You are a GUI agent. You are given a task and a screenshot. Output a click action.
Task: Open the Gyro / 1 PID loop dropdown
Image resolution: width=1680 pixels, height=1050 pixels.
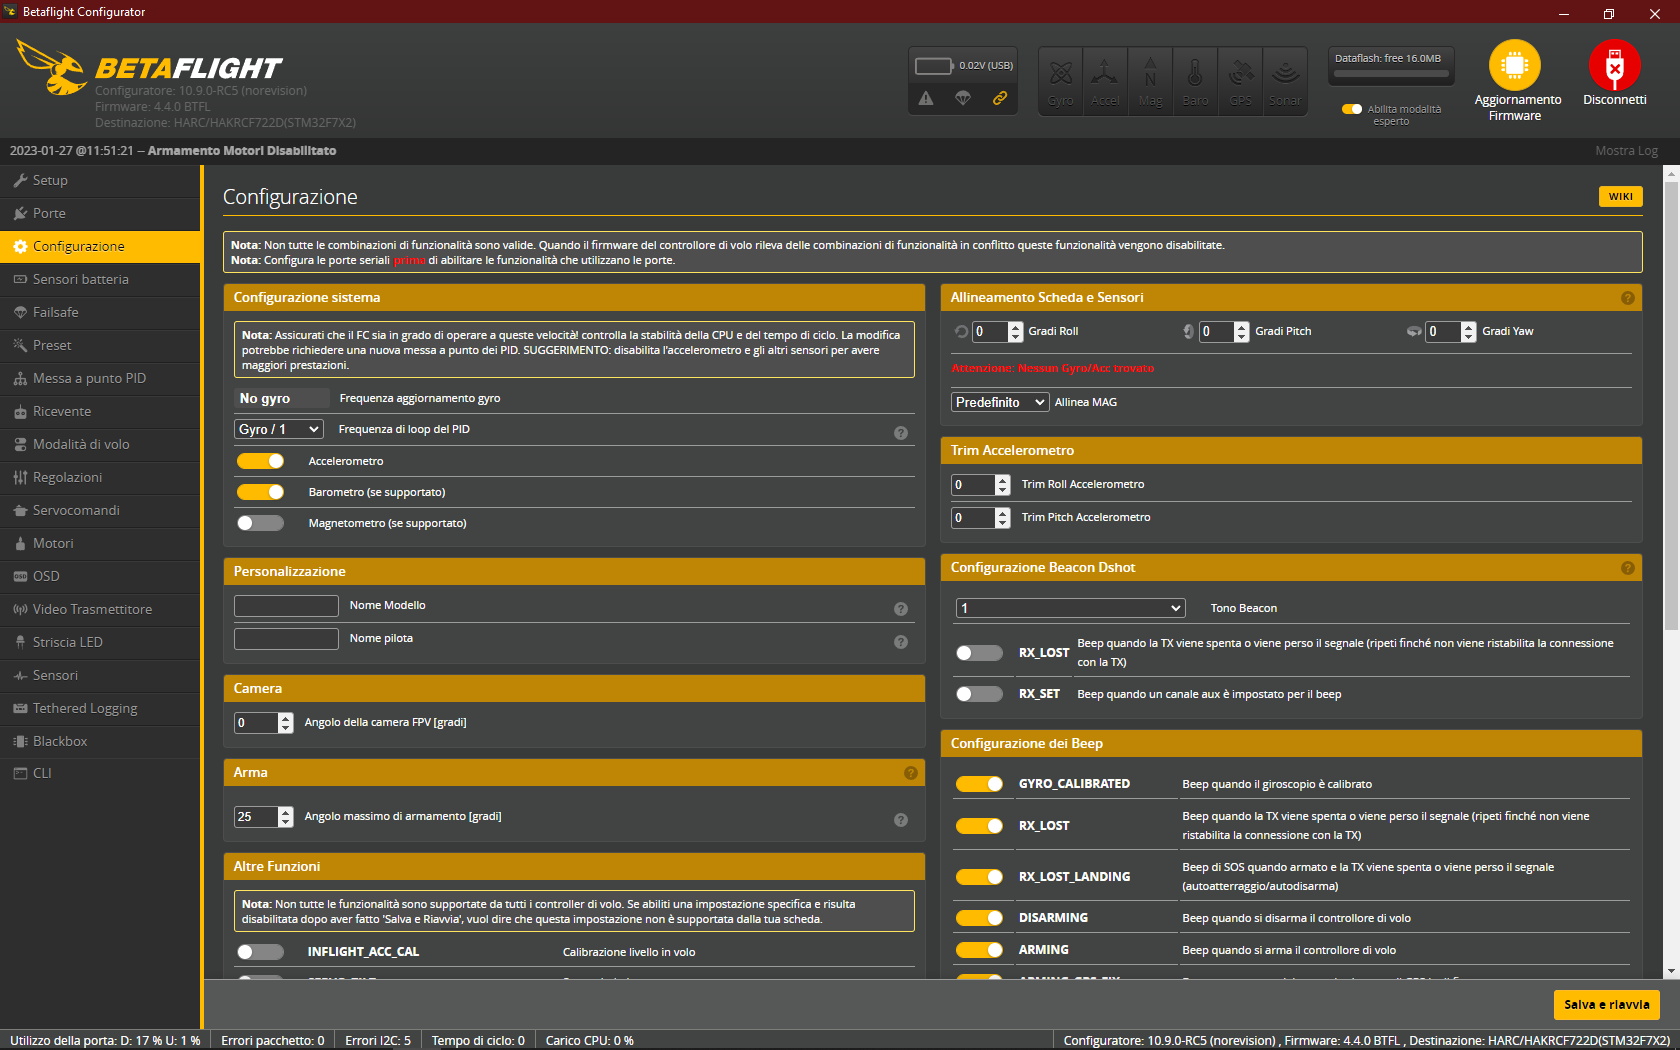(279, 429)
